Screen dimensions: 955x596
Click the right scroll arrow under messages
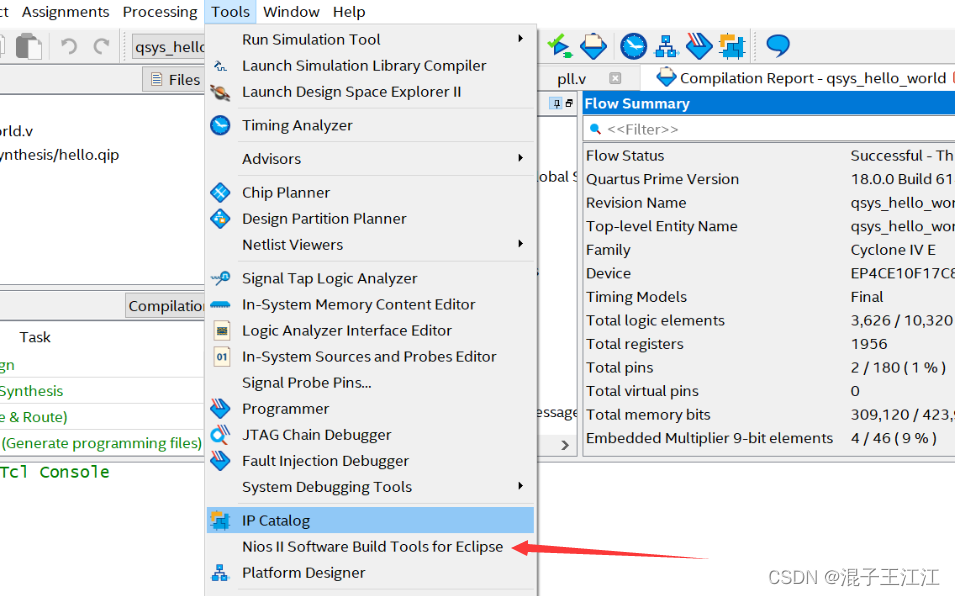(565, 446)
